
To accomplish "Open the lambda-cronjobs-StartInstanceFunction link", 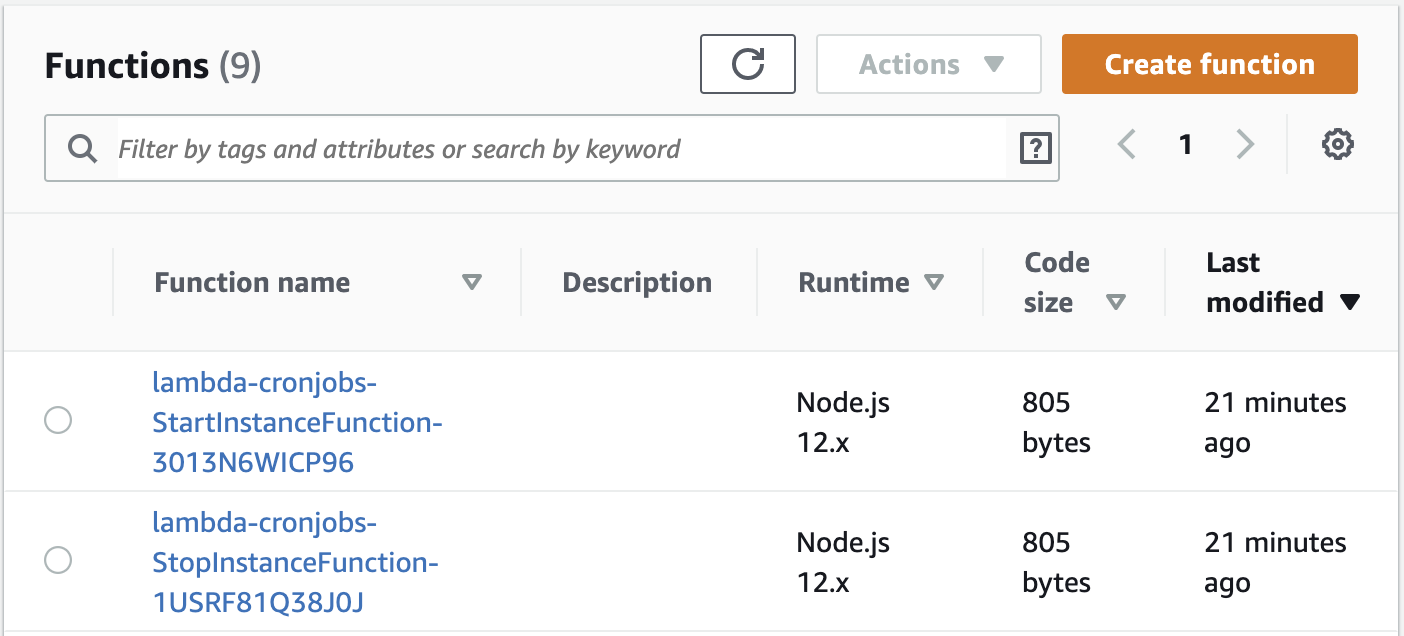I will click(x=297, y=422).
